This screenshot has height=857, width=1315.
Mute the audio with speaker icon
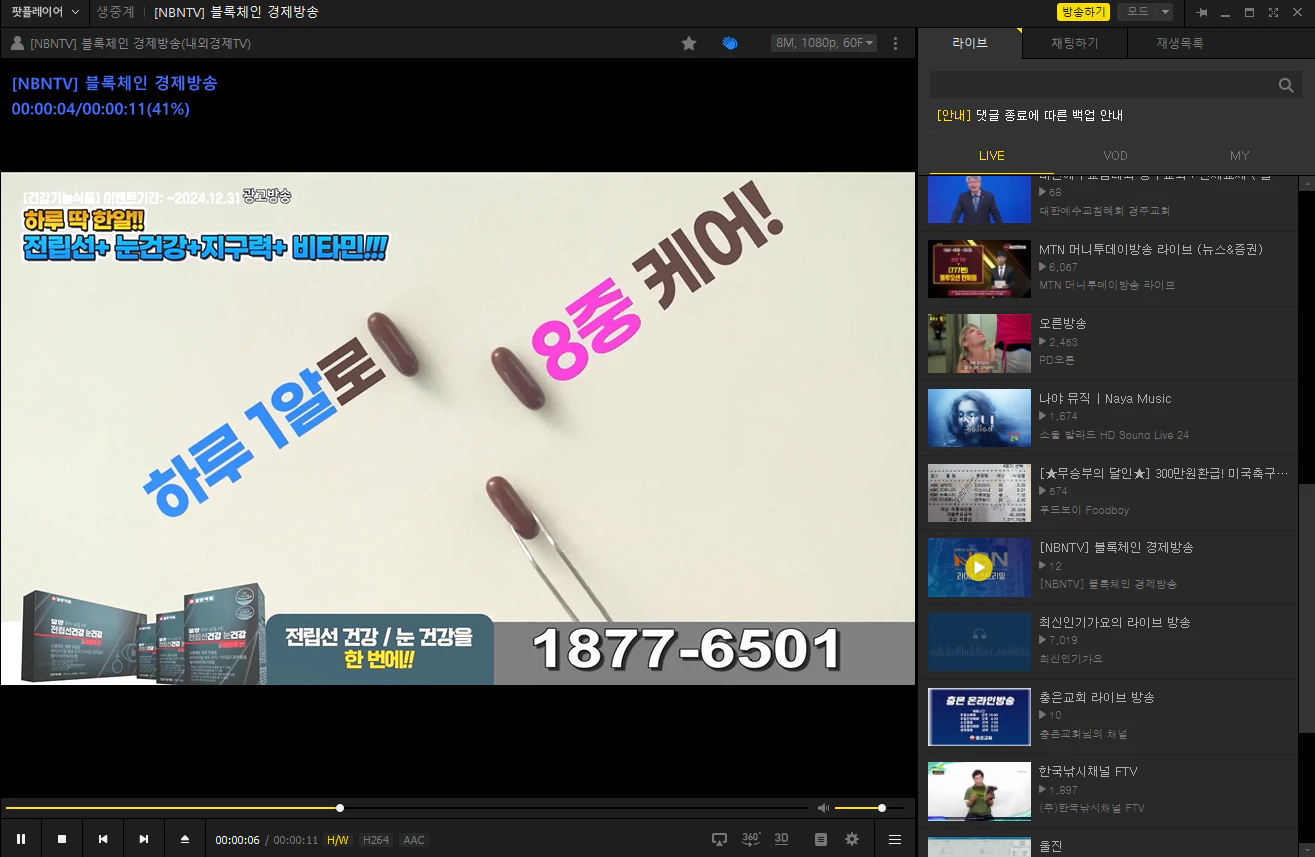[x=823, y=807]
